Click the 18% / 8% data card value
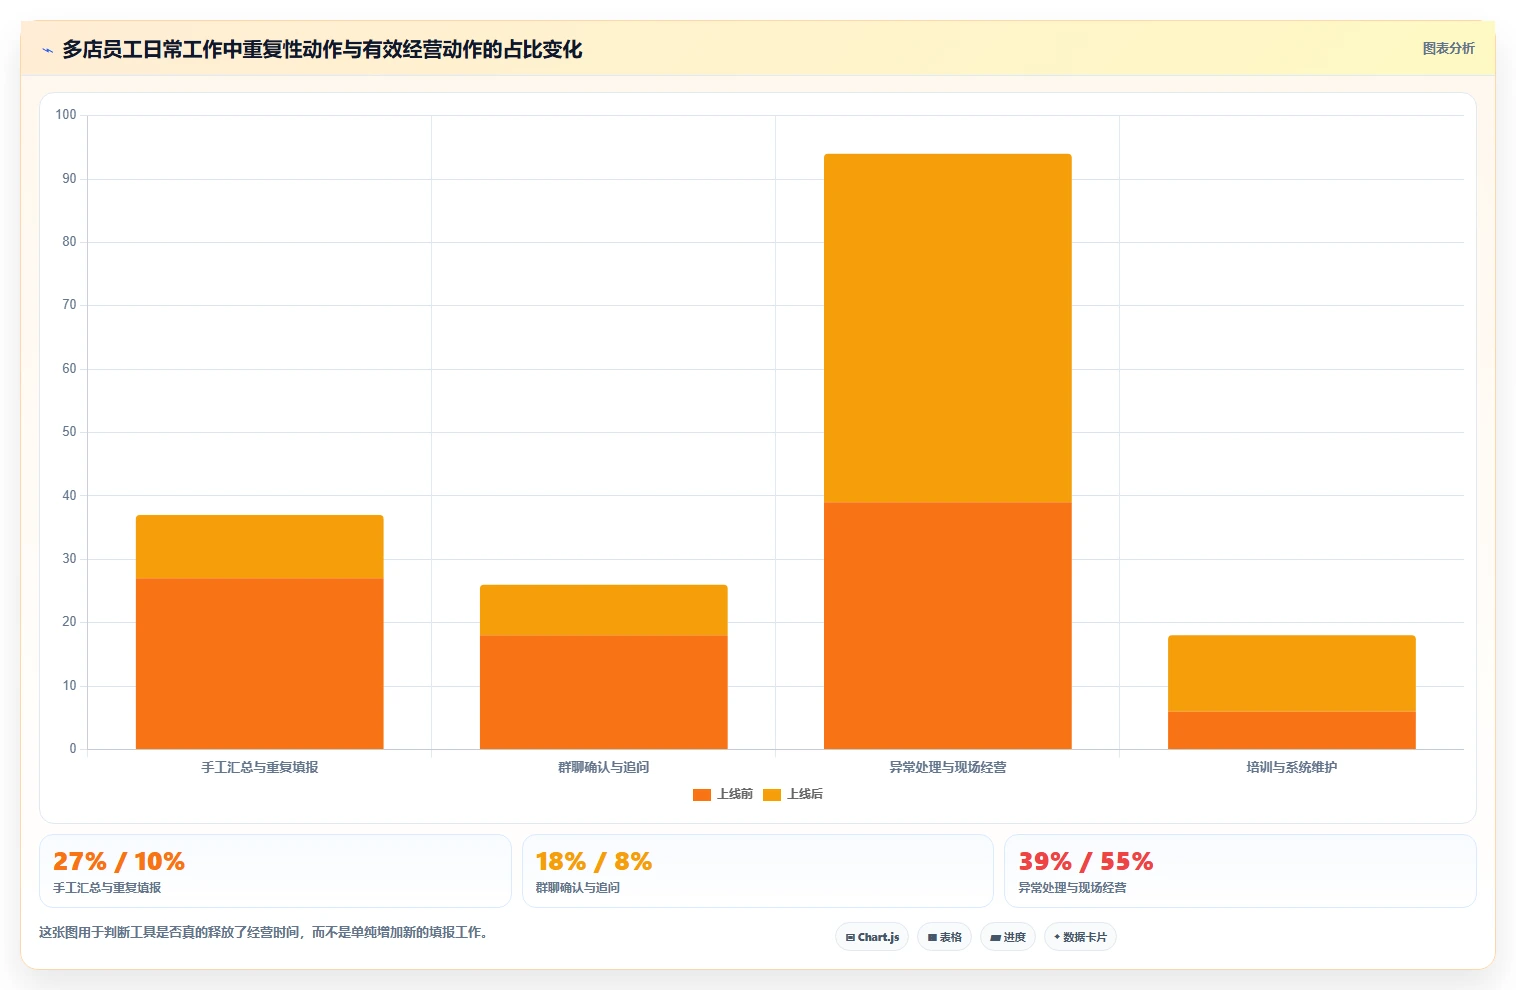Image resolution: width=1516 pixels, height=990 pixels. tap(594, 861)
